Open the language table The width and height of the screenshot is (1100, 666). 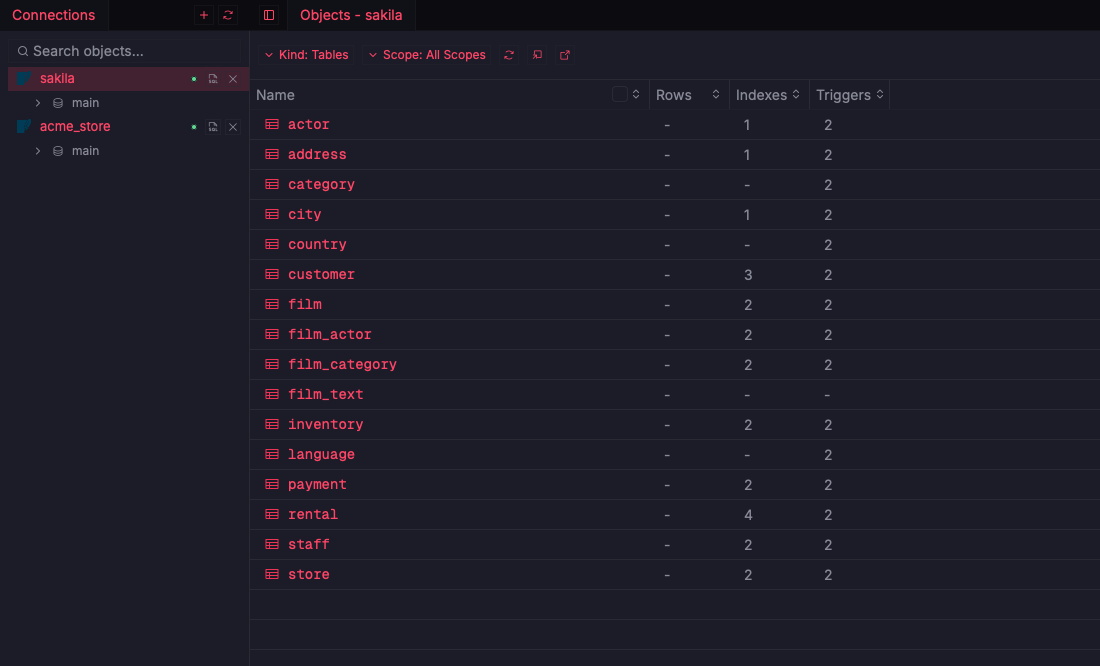point(321,455)
